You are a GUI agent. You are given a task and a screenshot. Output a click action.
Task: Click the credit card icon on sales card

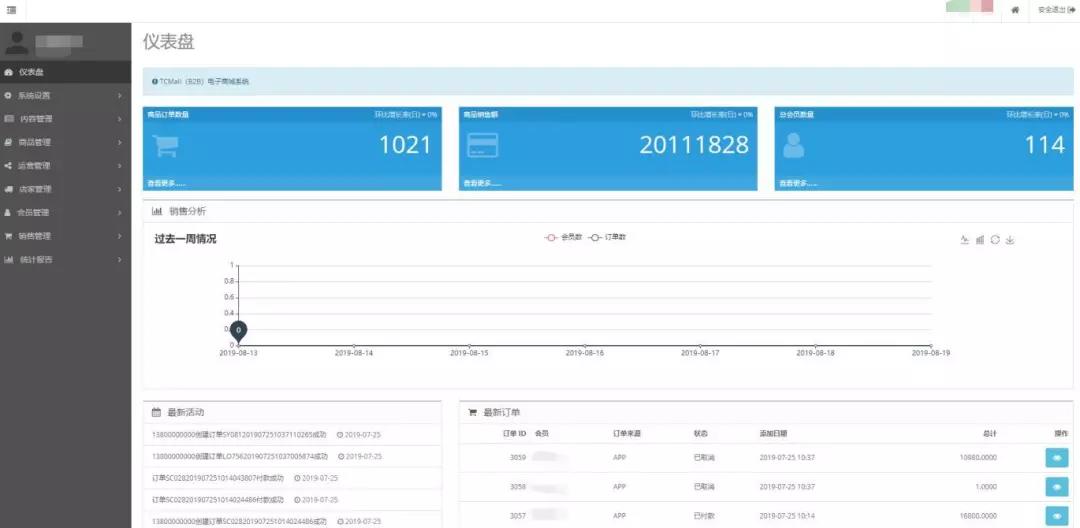482,146
